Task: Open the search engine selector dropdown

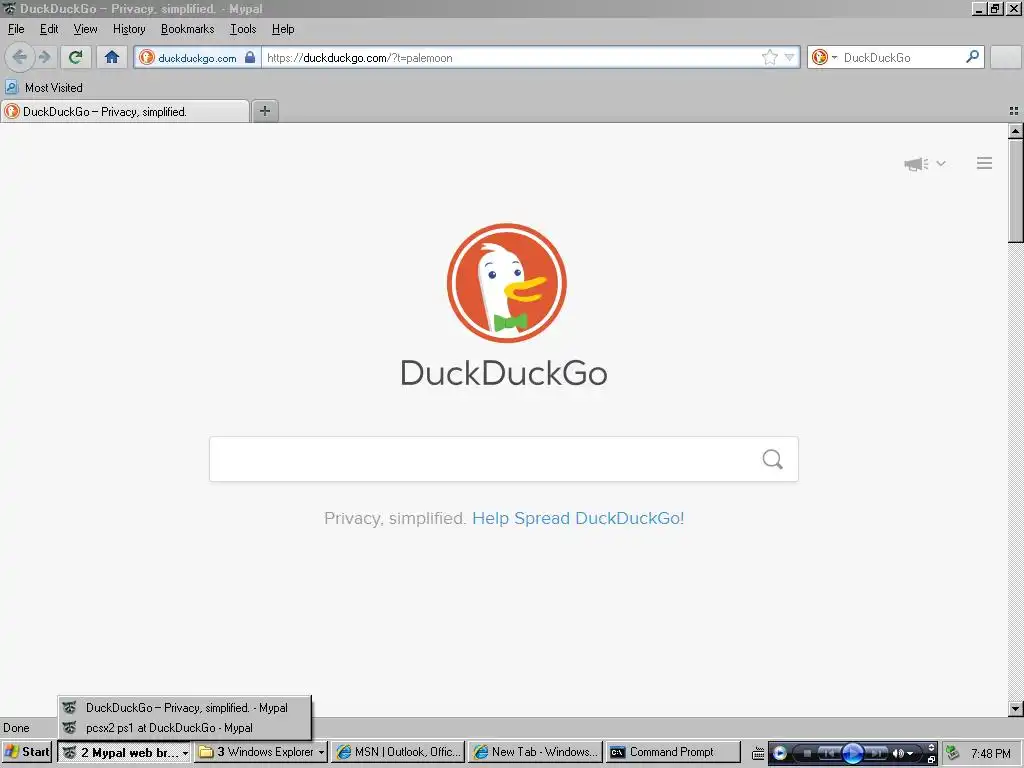Action: [824, 57]
